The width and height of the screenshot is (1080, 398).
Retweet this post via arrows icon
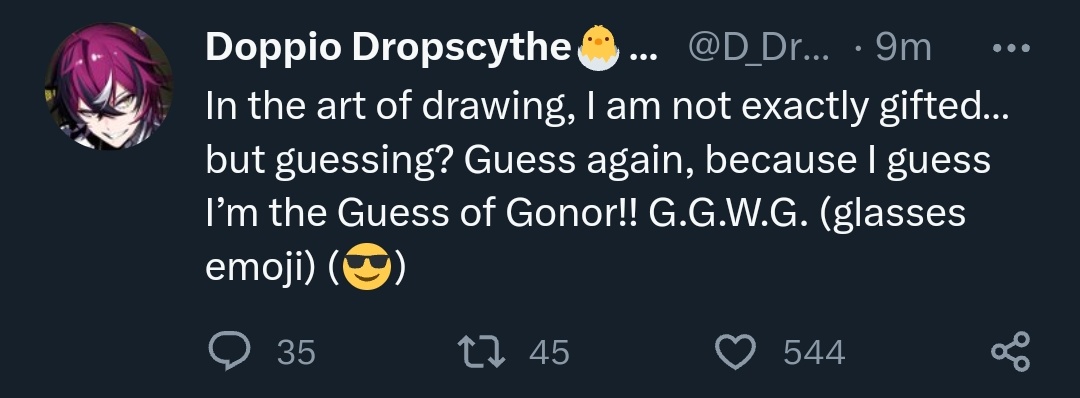(482, 352)
